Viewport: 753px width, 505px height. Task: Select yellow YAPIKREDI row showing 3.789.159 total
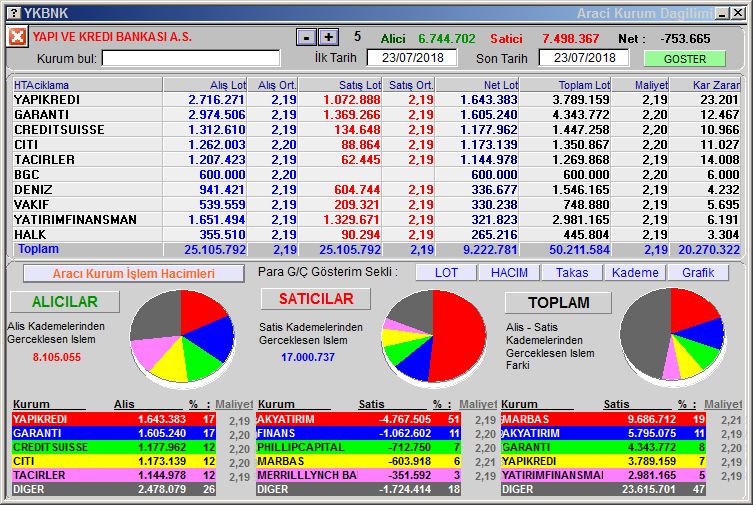point(603,461)
